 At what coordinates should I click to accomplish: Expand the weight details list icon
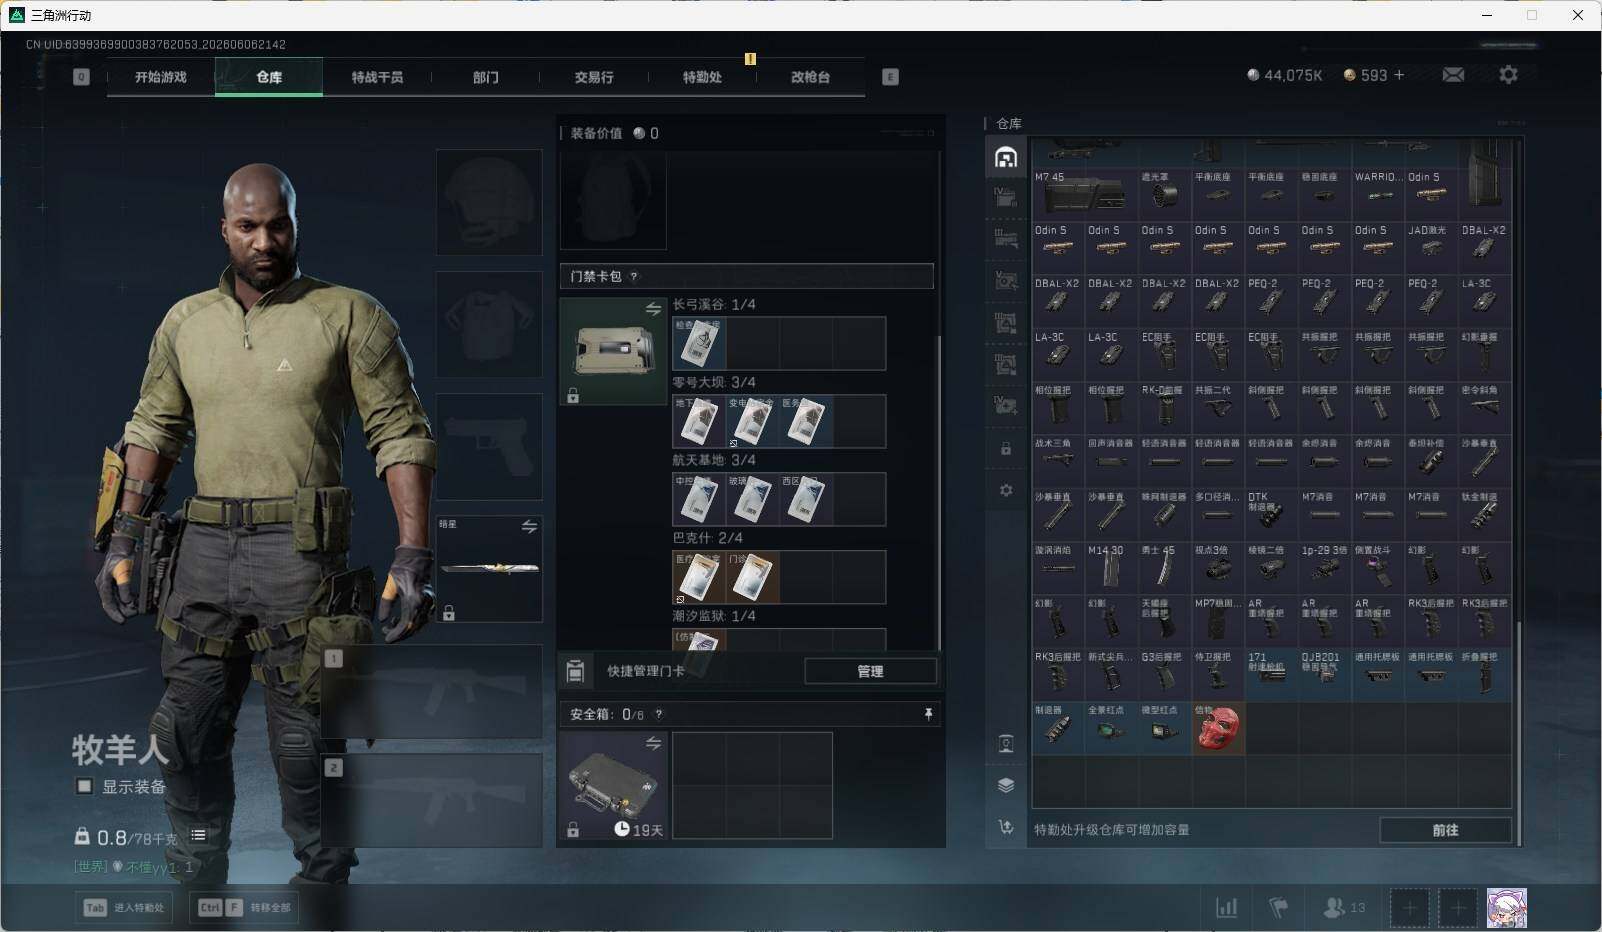click(x=198, y=835)
